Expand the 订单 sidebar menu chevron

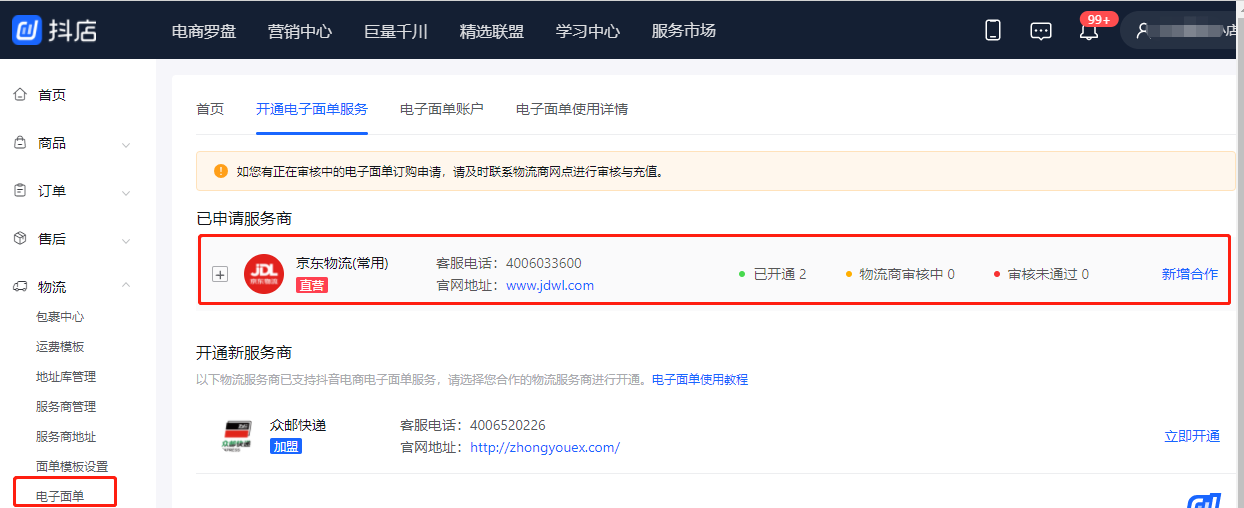coord(126,192)
